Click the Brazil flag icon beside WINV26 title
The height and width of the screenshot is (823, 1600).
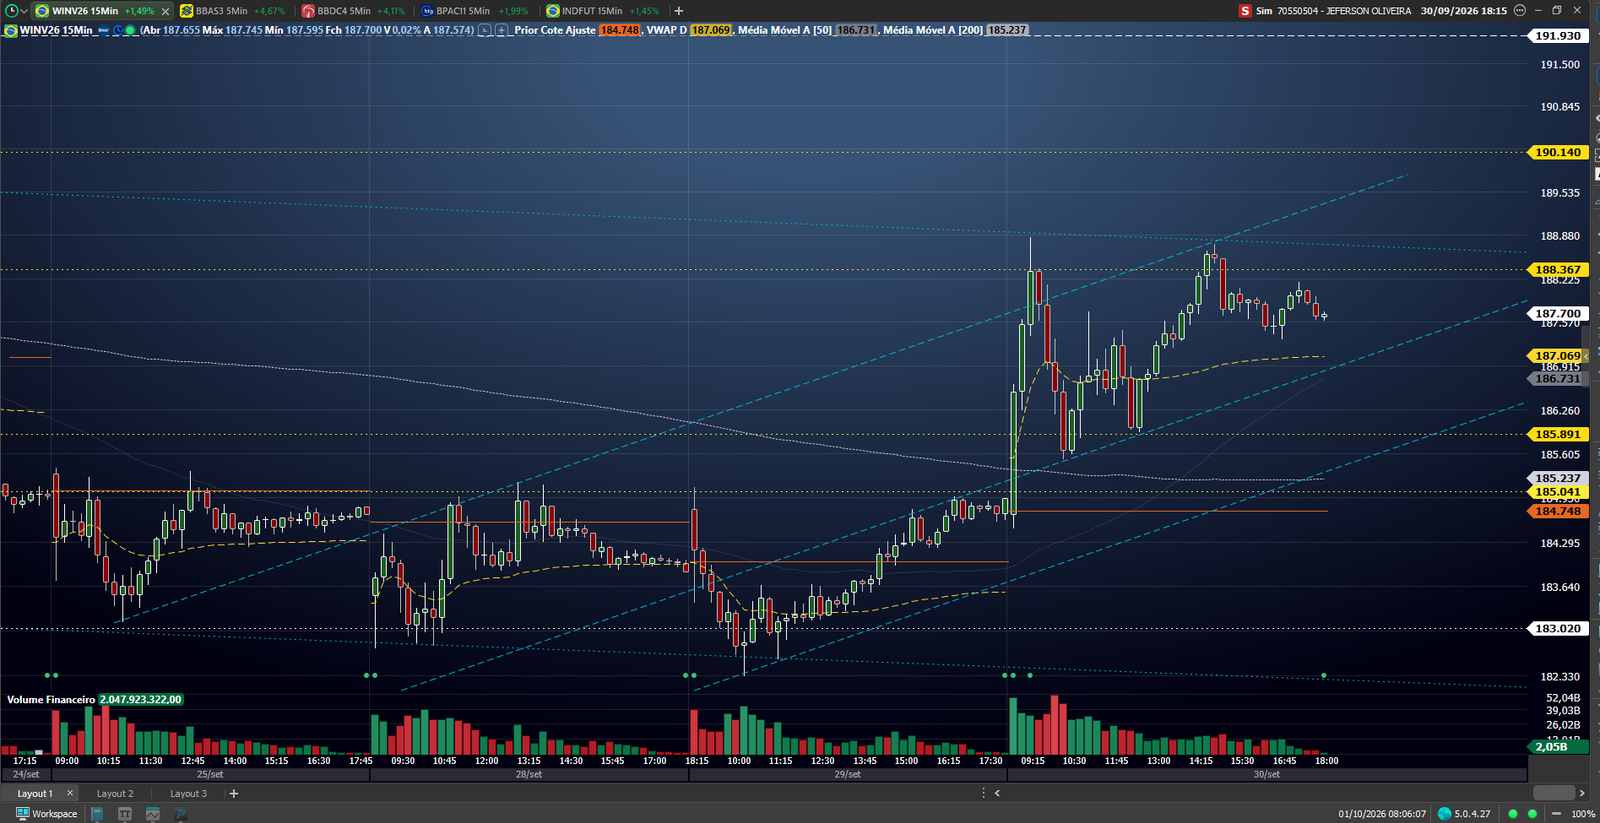click(11, 30)
